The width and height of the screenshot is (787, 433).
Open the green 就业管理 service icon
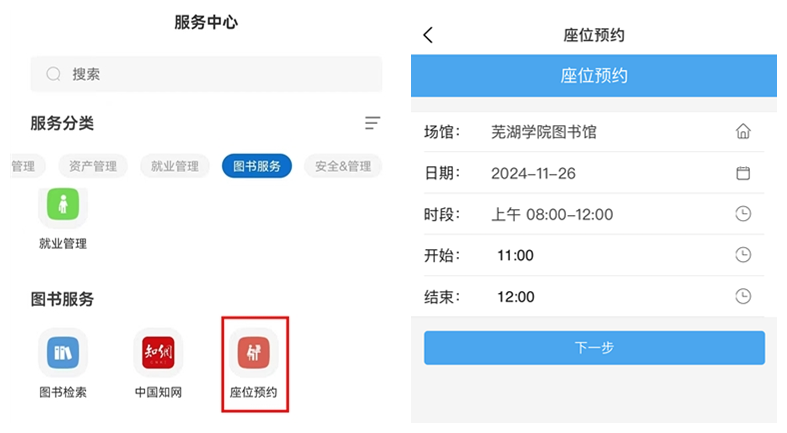tap(62, 204)
